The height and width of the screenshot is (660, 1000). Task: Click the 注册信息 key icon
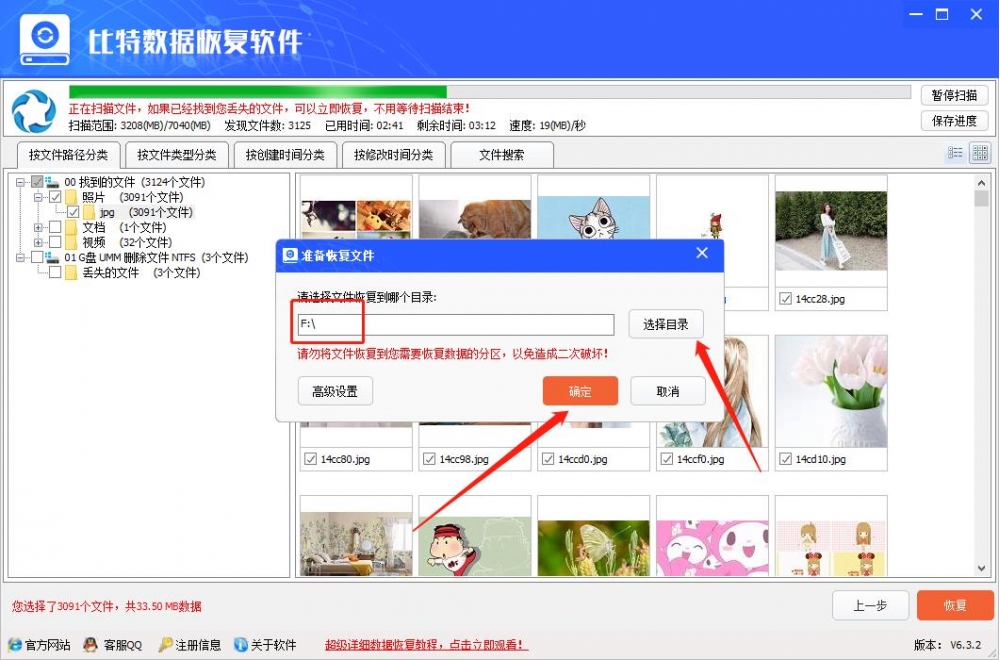[x=165, y=645]
